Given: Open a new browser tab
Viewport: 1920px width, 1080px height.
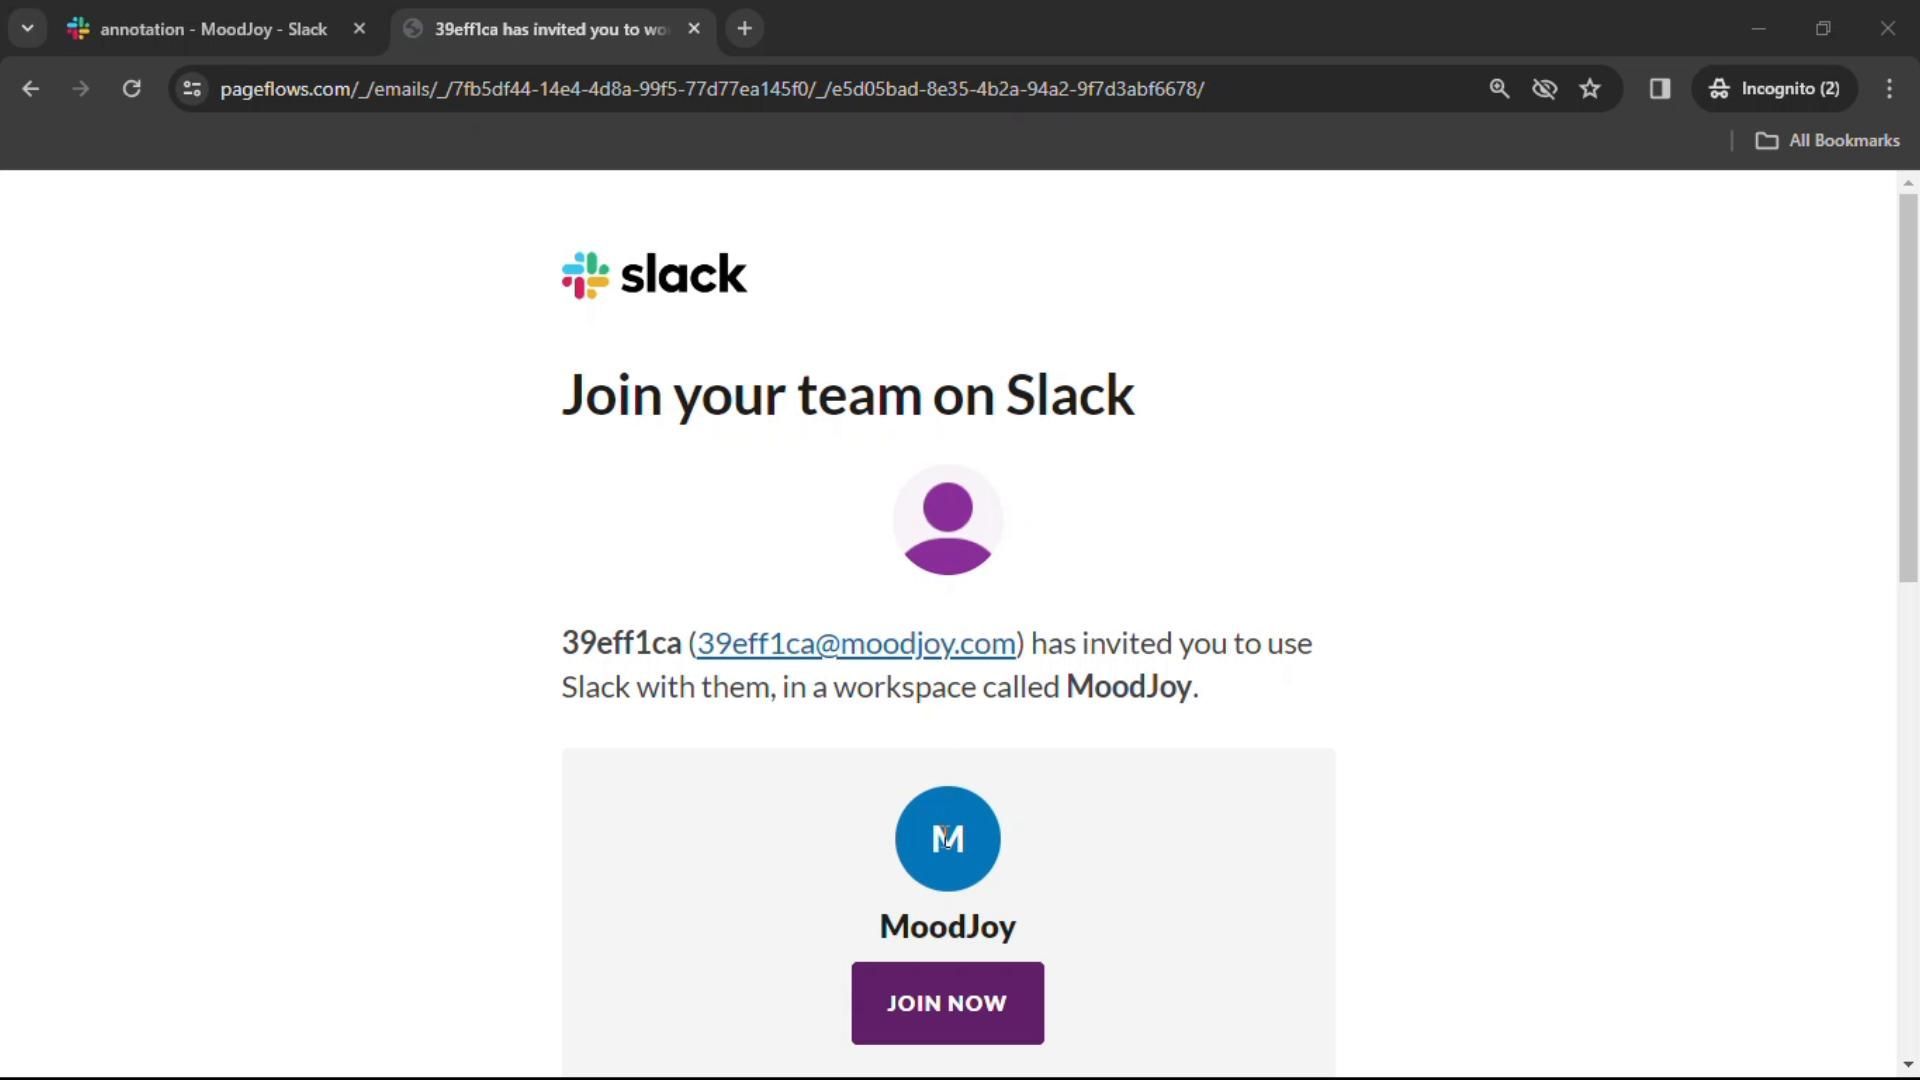Looking at the screenshot, I should coord(744,29).
